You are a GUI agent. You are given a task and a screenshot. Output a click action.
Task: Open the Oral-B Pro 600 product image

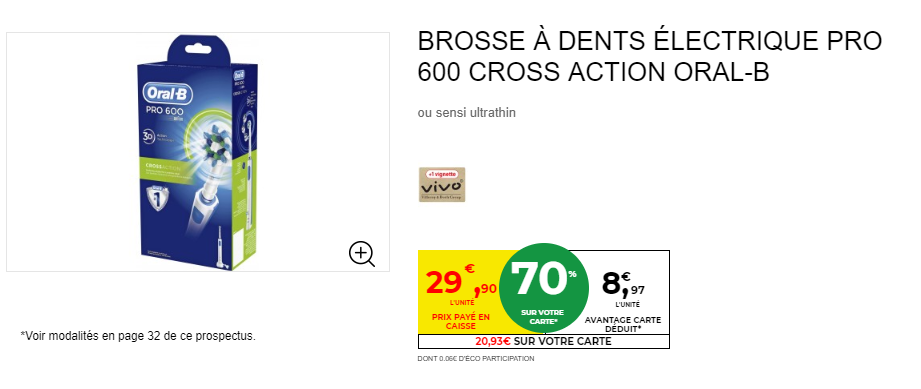[x=198, y=152]
